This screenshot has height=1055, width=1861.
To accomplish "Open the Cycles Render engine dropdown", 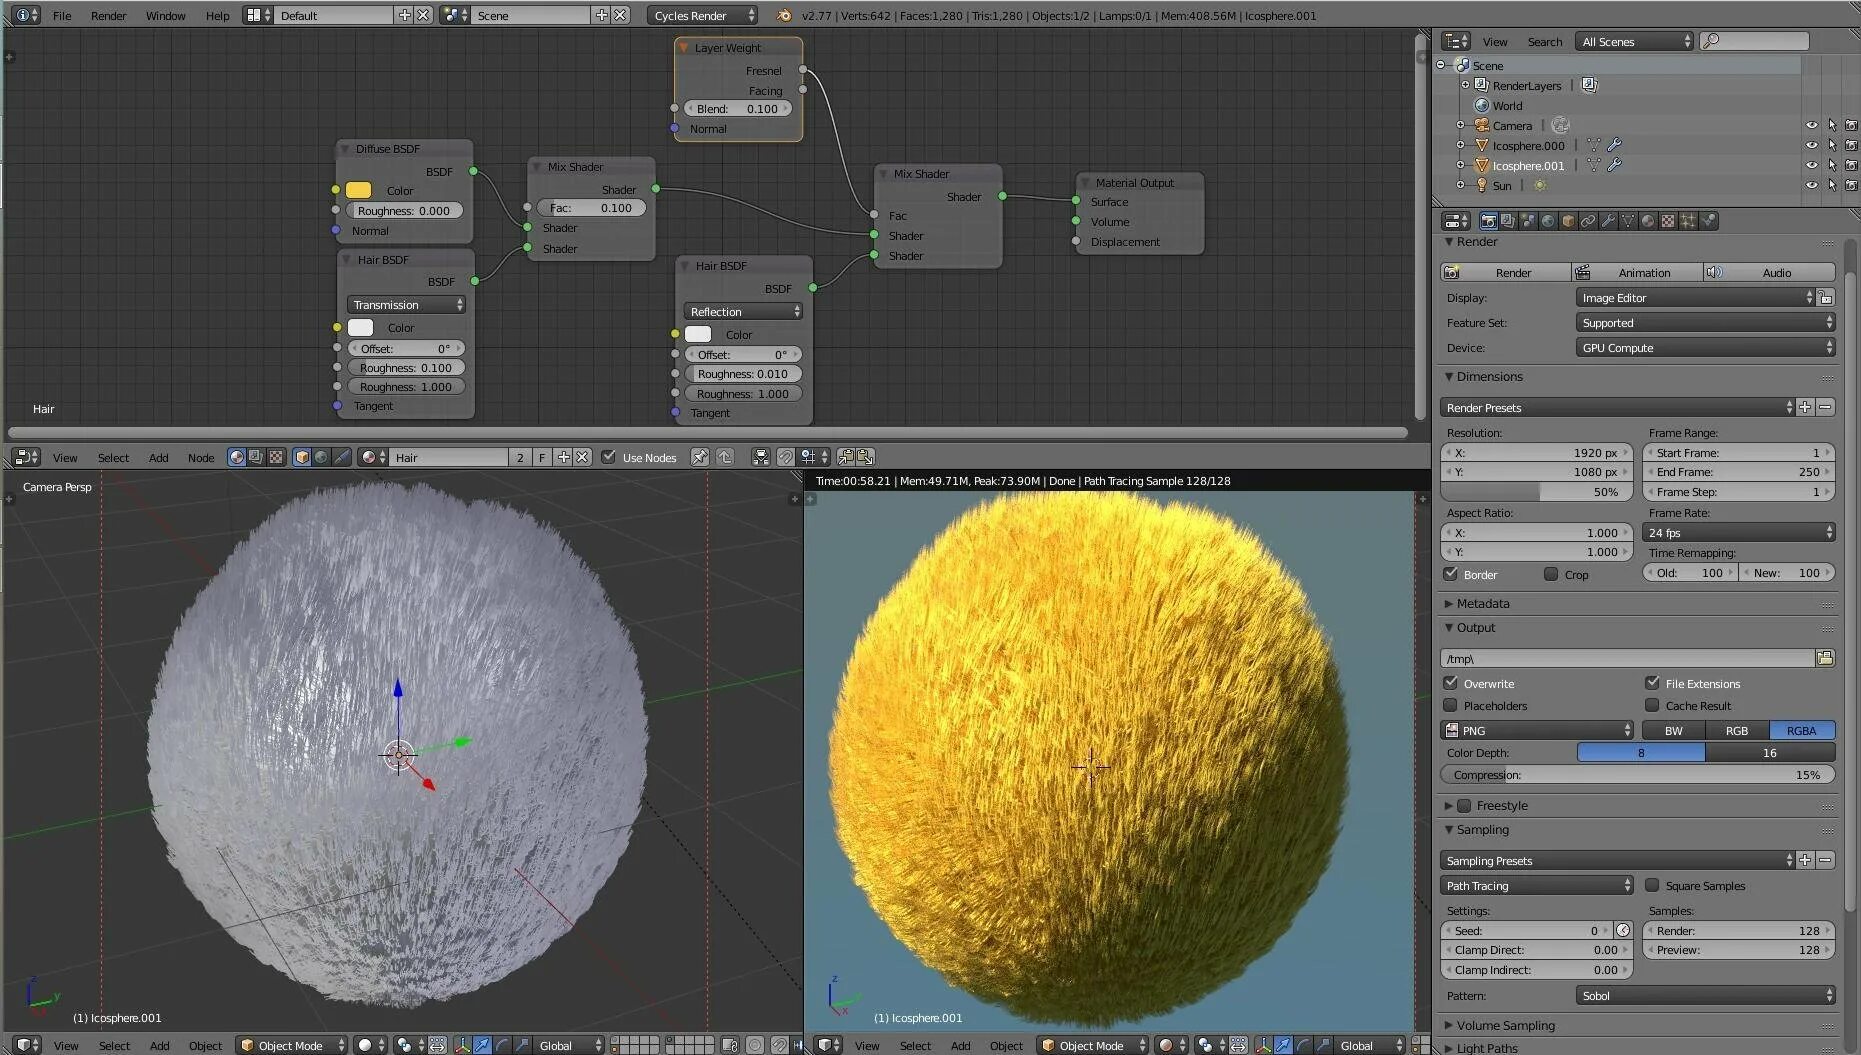I will point(703,15).
